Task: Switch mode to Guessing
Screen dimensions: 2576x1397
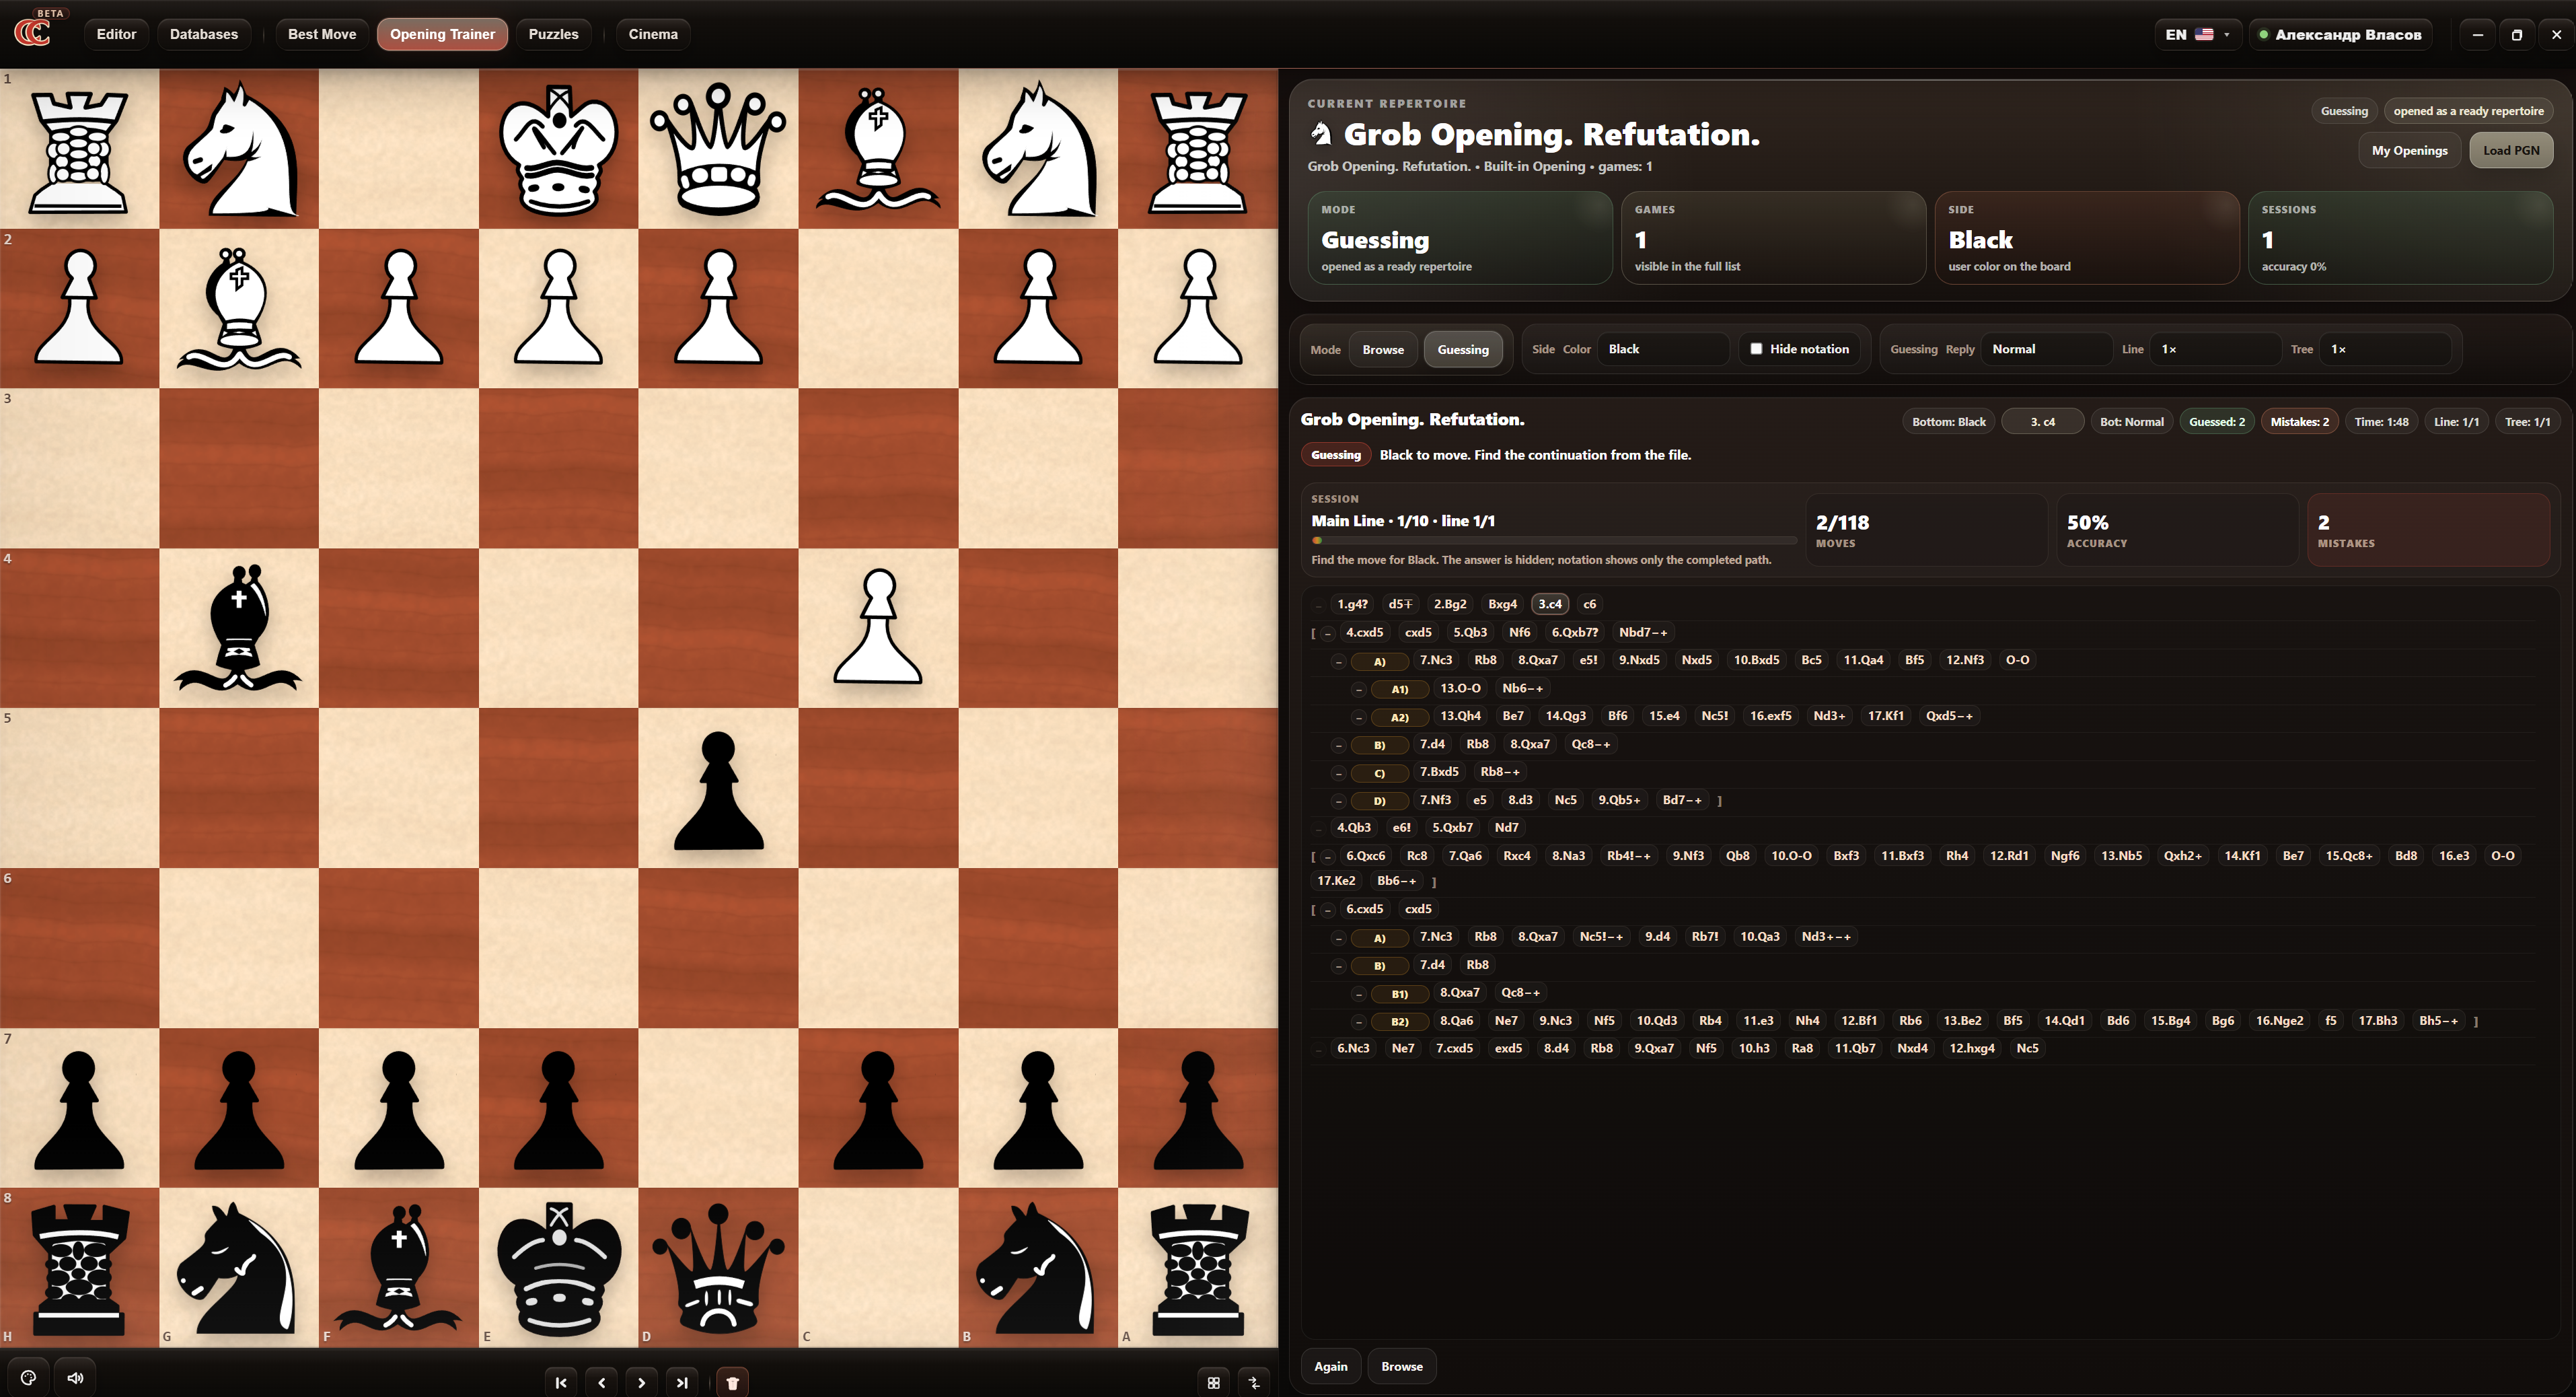Action: pyautogui.click(x=1463, y=349)
